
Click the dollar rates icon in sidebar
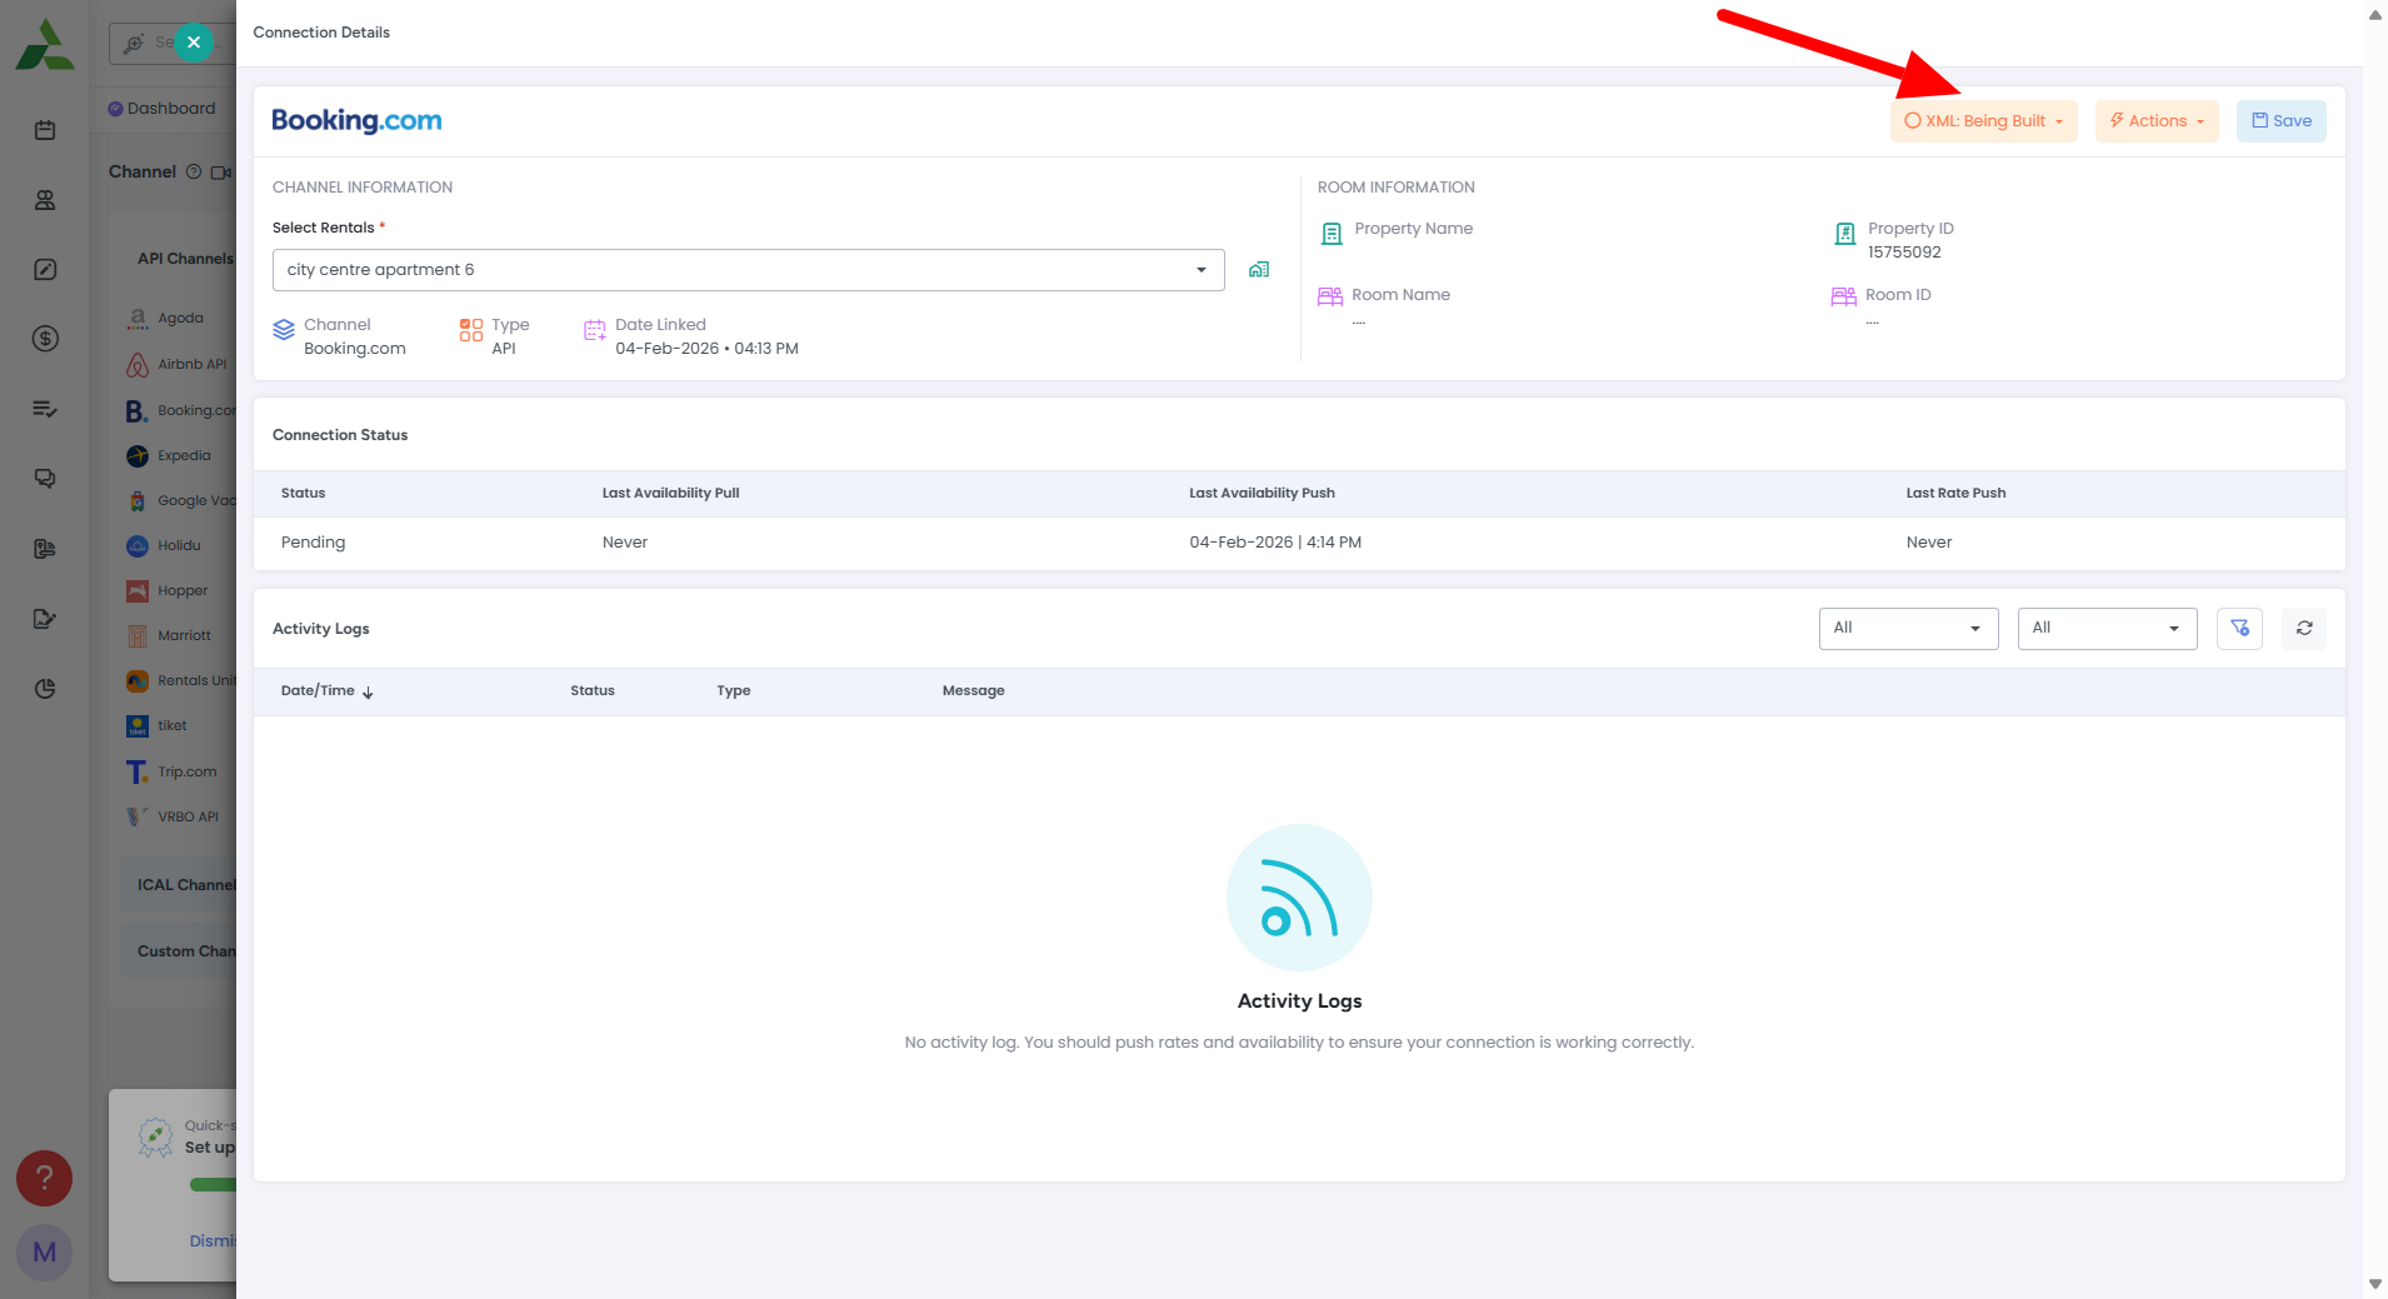(44, 339)
